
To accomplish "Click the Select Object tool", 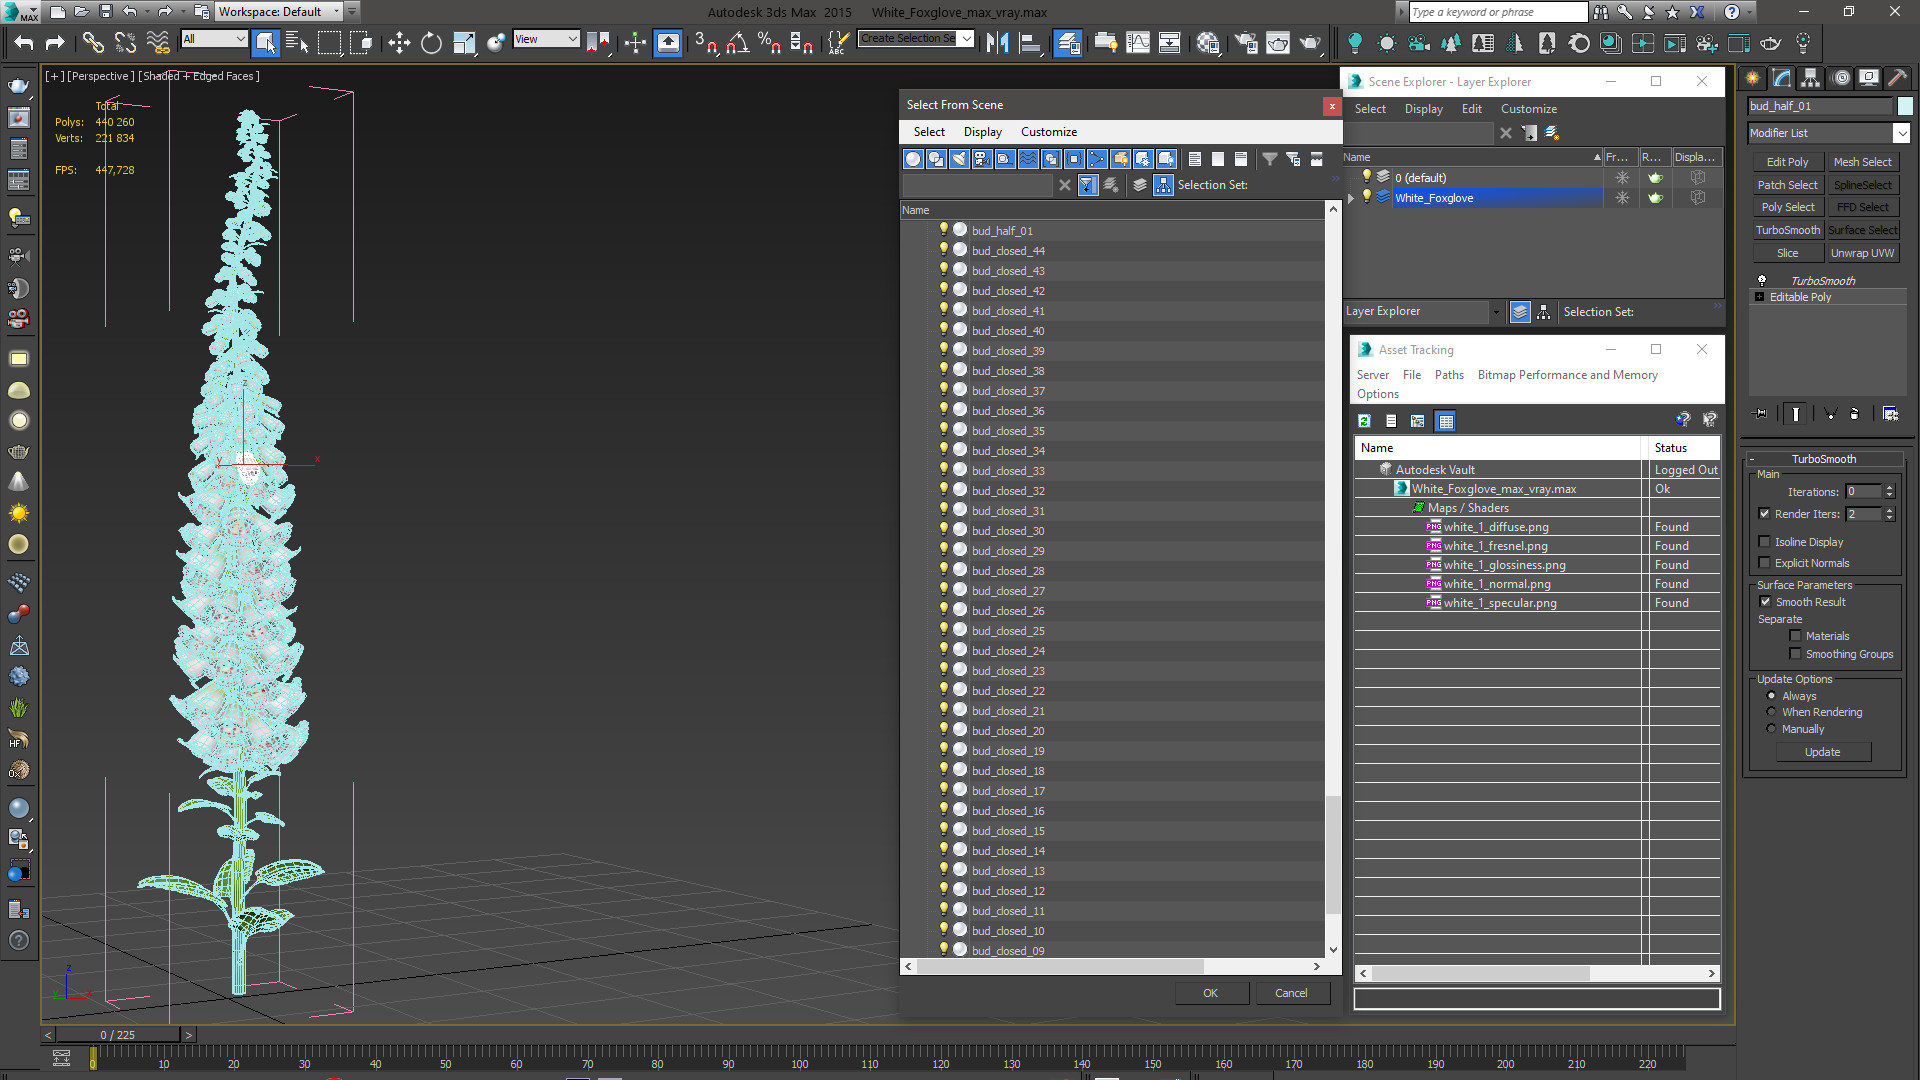I will [x=265, y=42].
